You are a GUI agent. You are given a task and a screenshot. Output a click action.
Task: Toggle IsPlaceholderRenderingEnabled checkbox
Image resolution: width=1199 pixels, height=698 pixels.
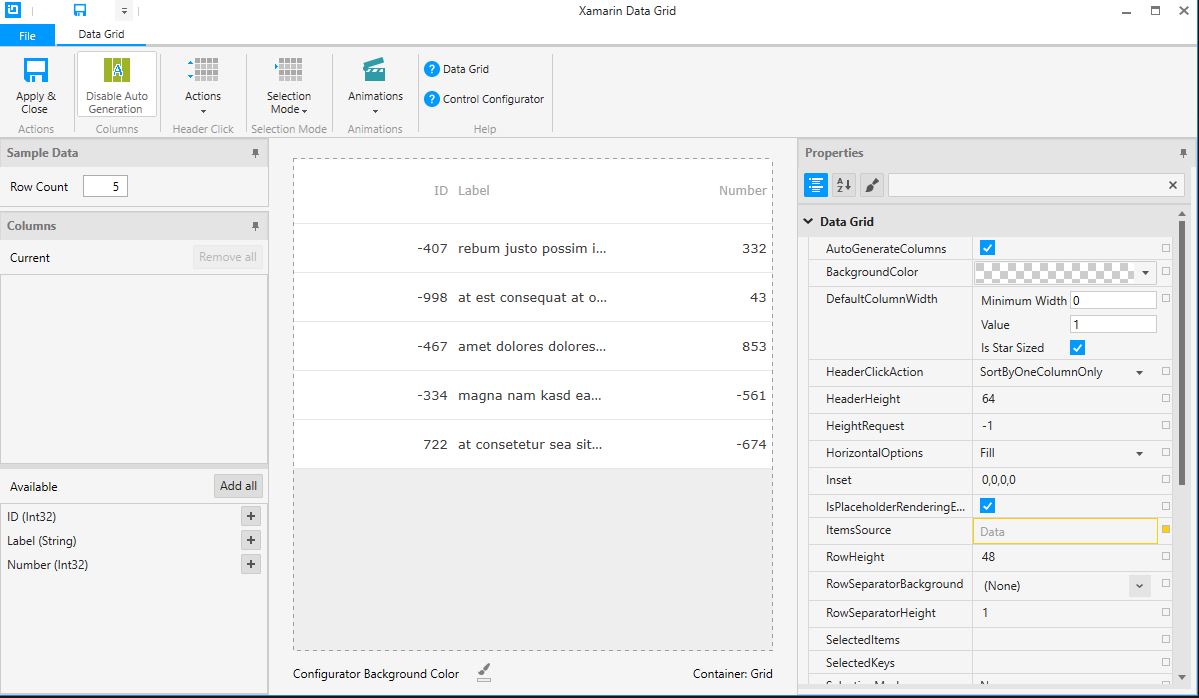click(x=987, y=506)
